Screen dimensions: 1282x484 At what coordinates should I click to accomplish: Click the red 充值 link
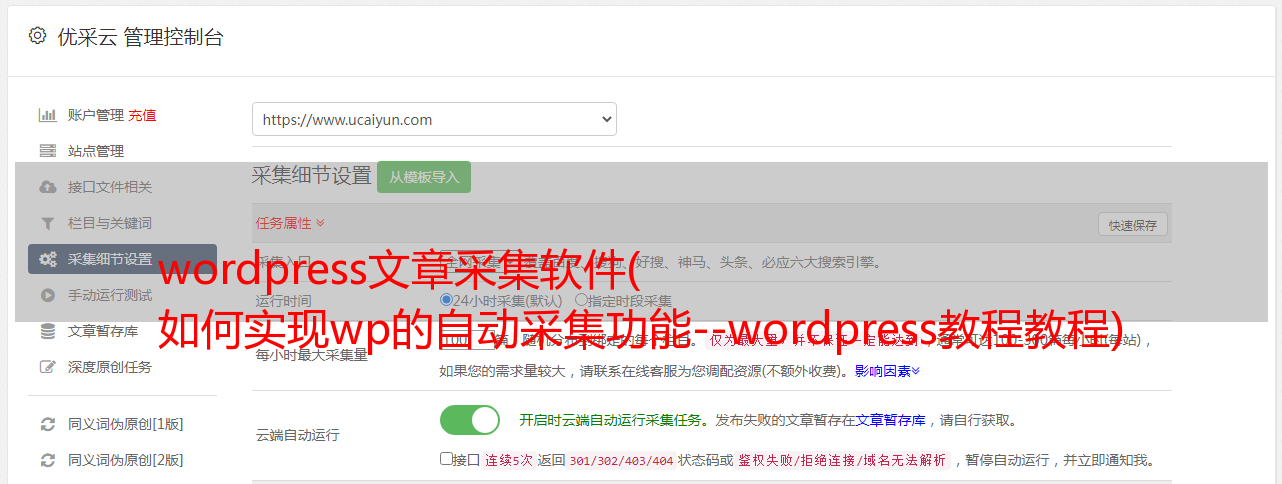142,115
